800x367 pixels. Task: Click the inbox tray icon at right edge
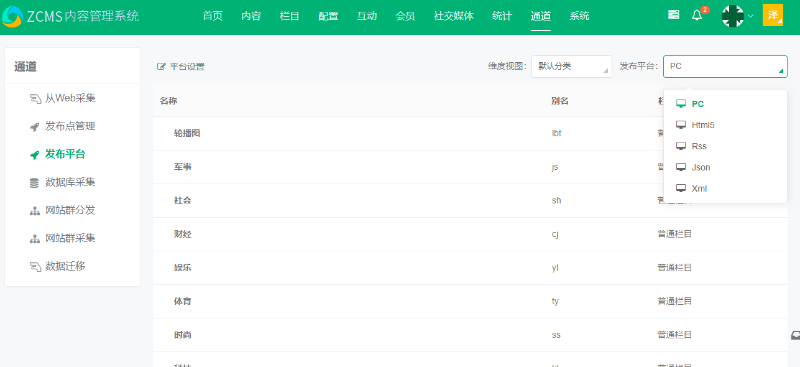pos(795,335)
